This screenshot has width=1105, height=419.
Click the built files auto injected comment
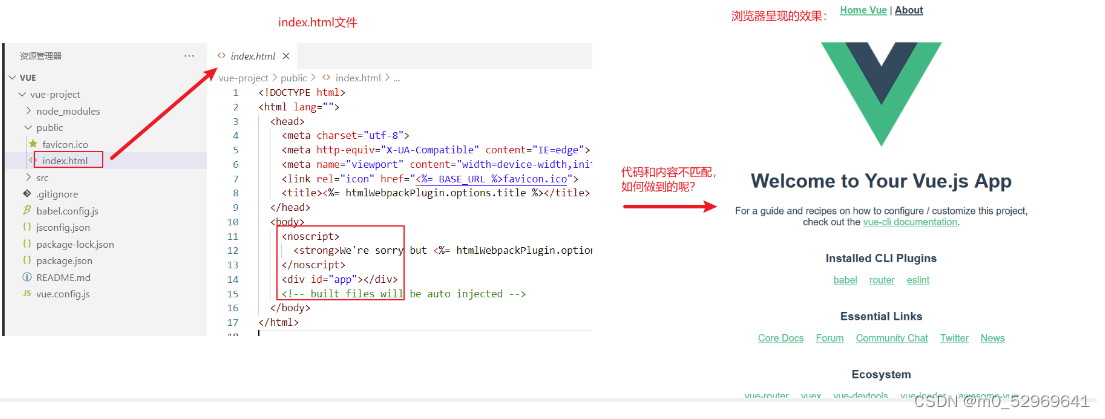tap(404, 294)
